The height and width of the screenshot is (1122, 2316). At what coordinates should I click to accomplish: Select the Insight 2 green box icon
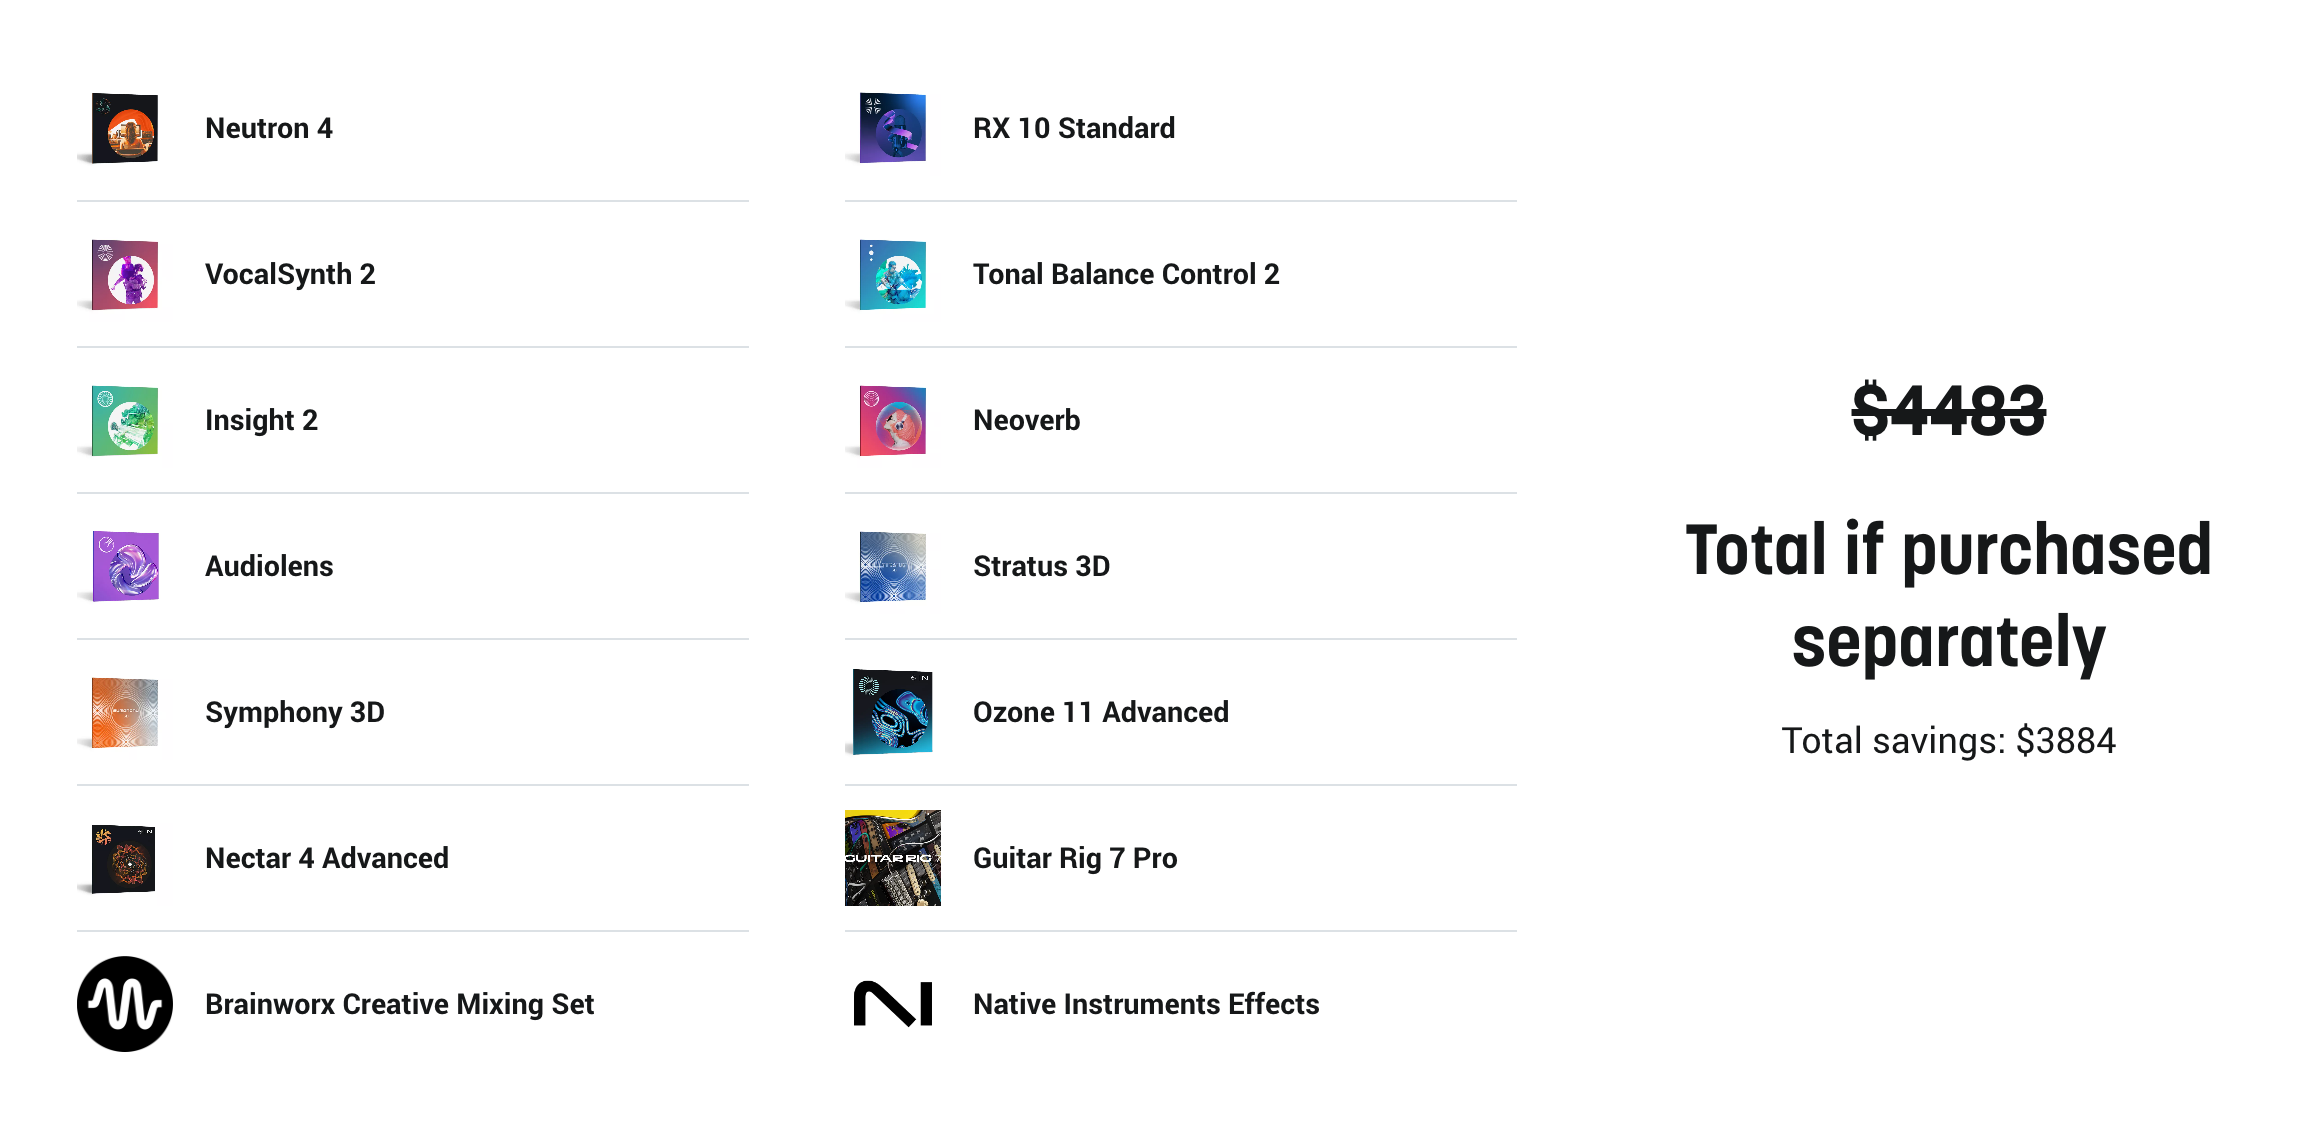coord(124,420)
